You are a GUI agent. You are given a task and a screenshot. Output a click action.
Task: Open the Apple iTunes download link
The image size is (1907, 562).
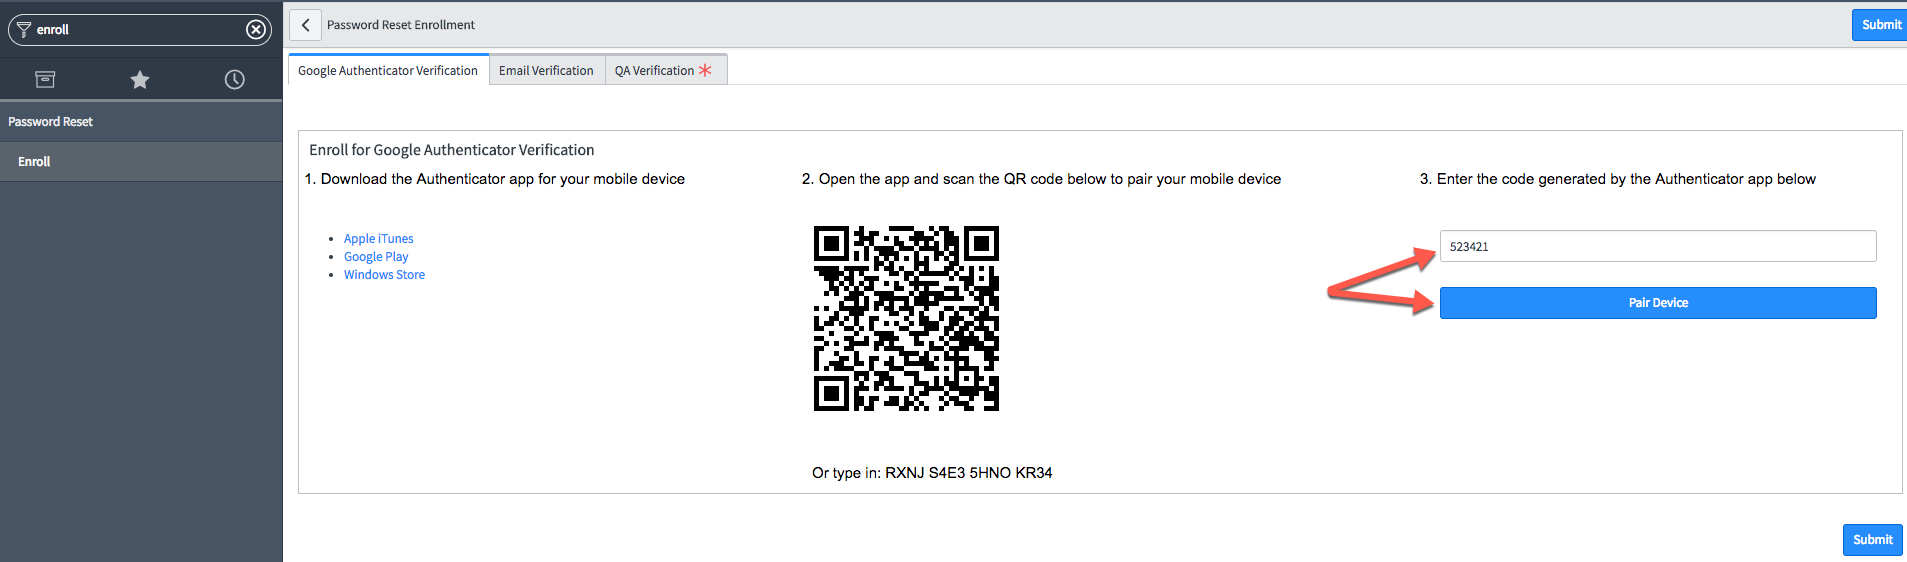click(x=378, y=239)
